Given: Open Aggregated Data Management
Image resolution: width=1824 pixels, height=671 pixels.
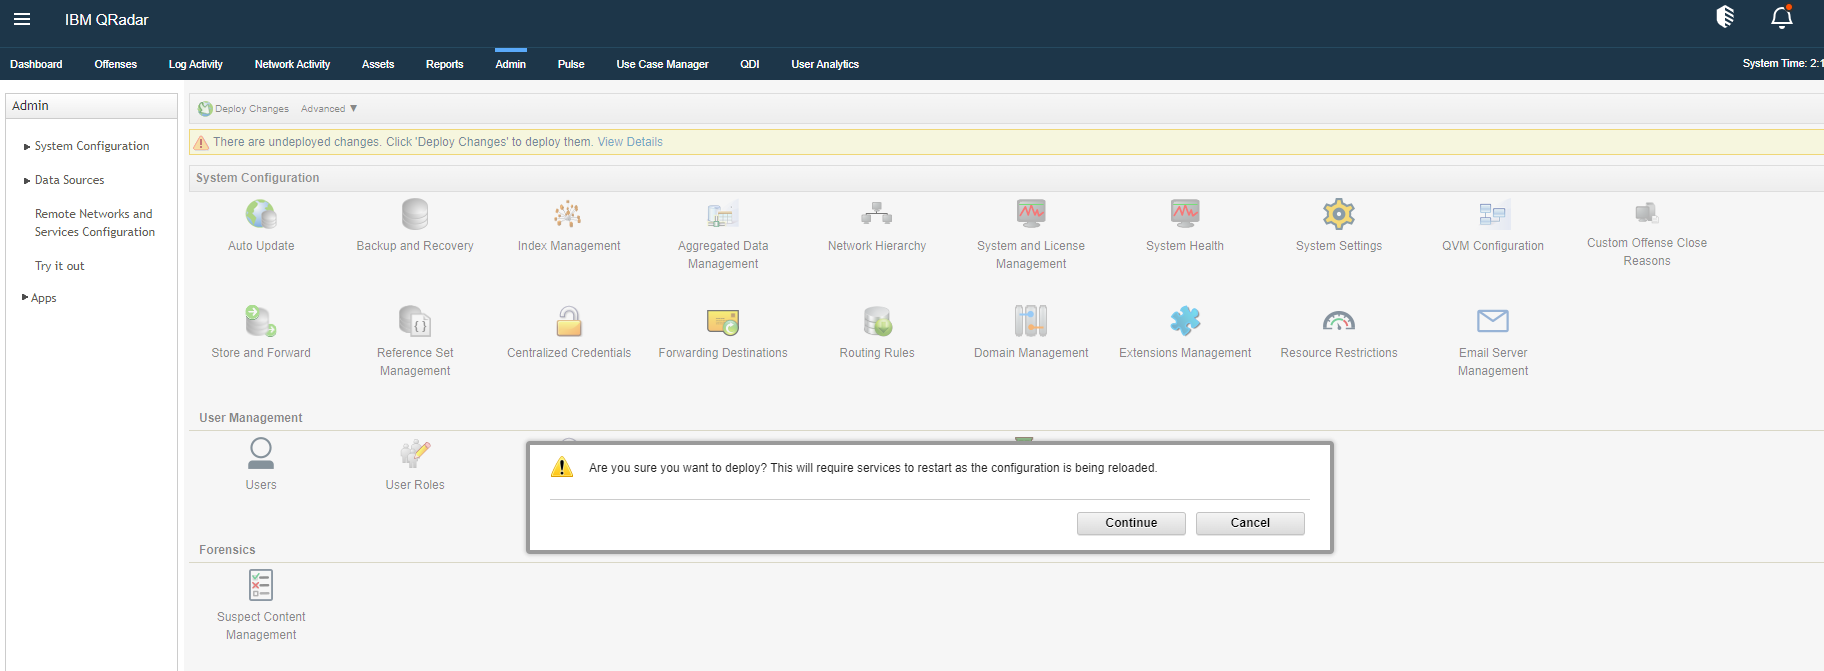Looking at the screenshot, I should [722, 214].
